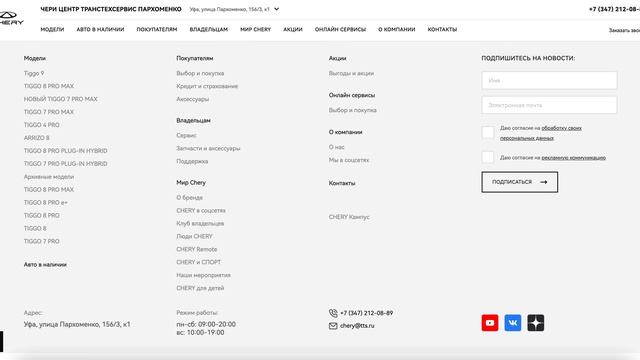Open the О бренде link
The height and width of the screenshot is (360, 640).
click(189, 198)
